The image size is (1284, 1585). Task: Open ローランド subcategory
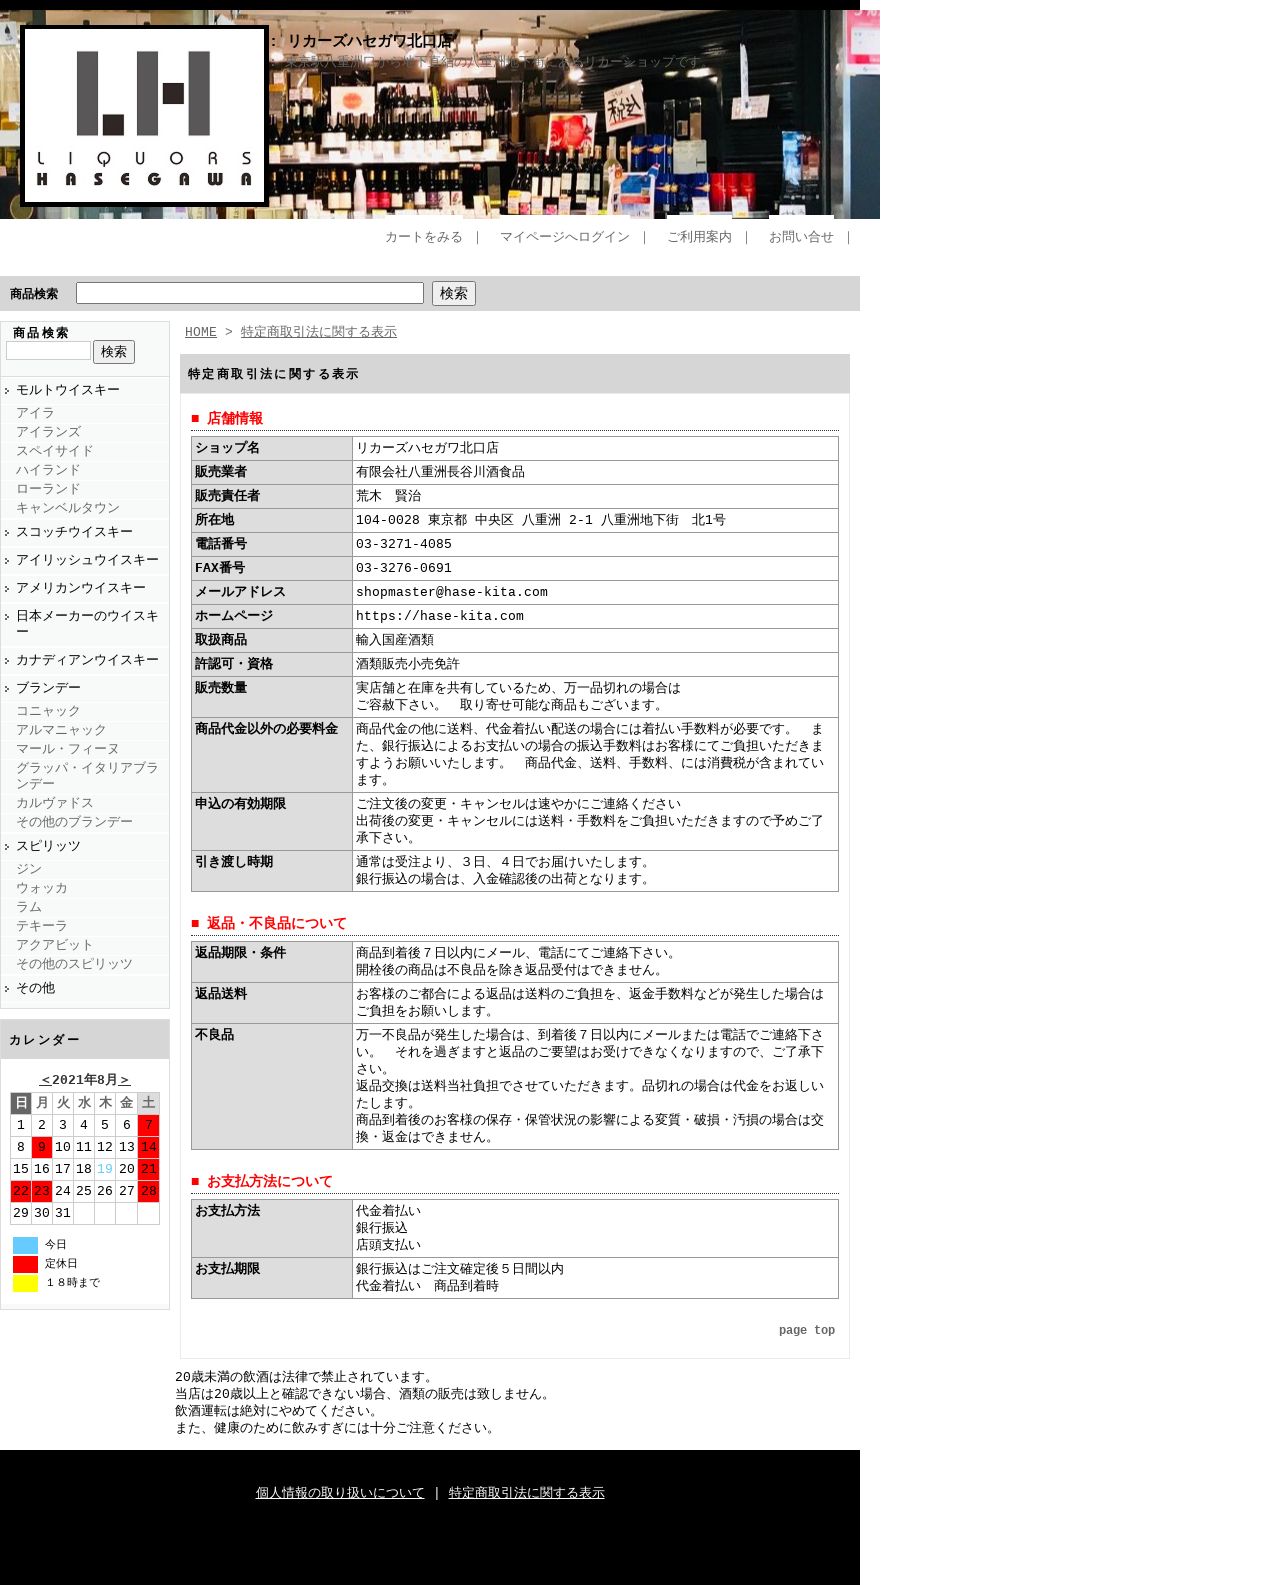click(48, 489)
